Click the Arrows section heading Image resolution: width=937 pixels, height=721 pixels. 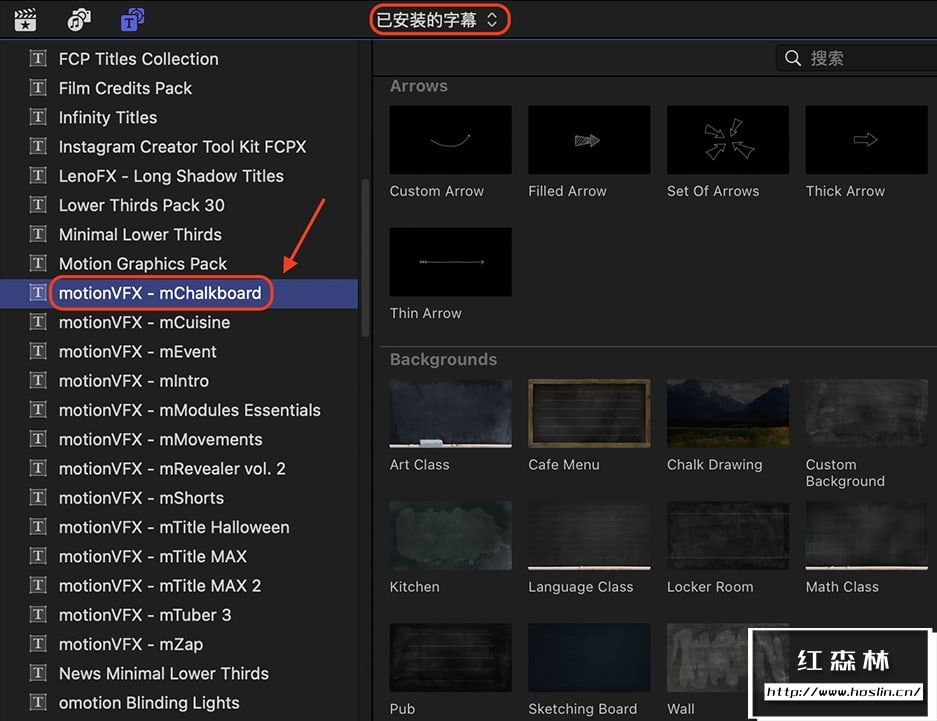(x=418, y=86)
